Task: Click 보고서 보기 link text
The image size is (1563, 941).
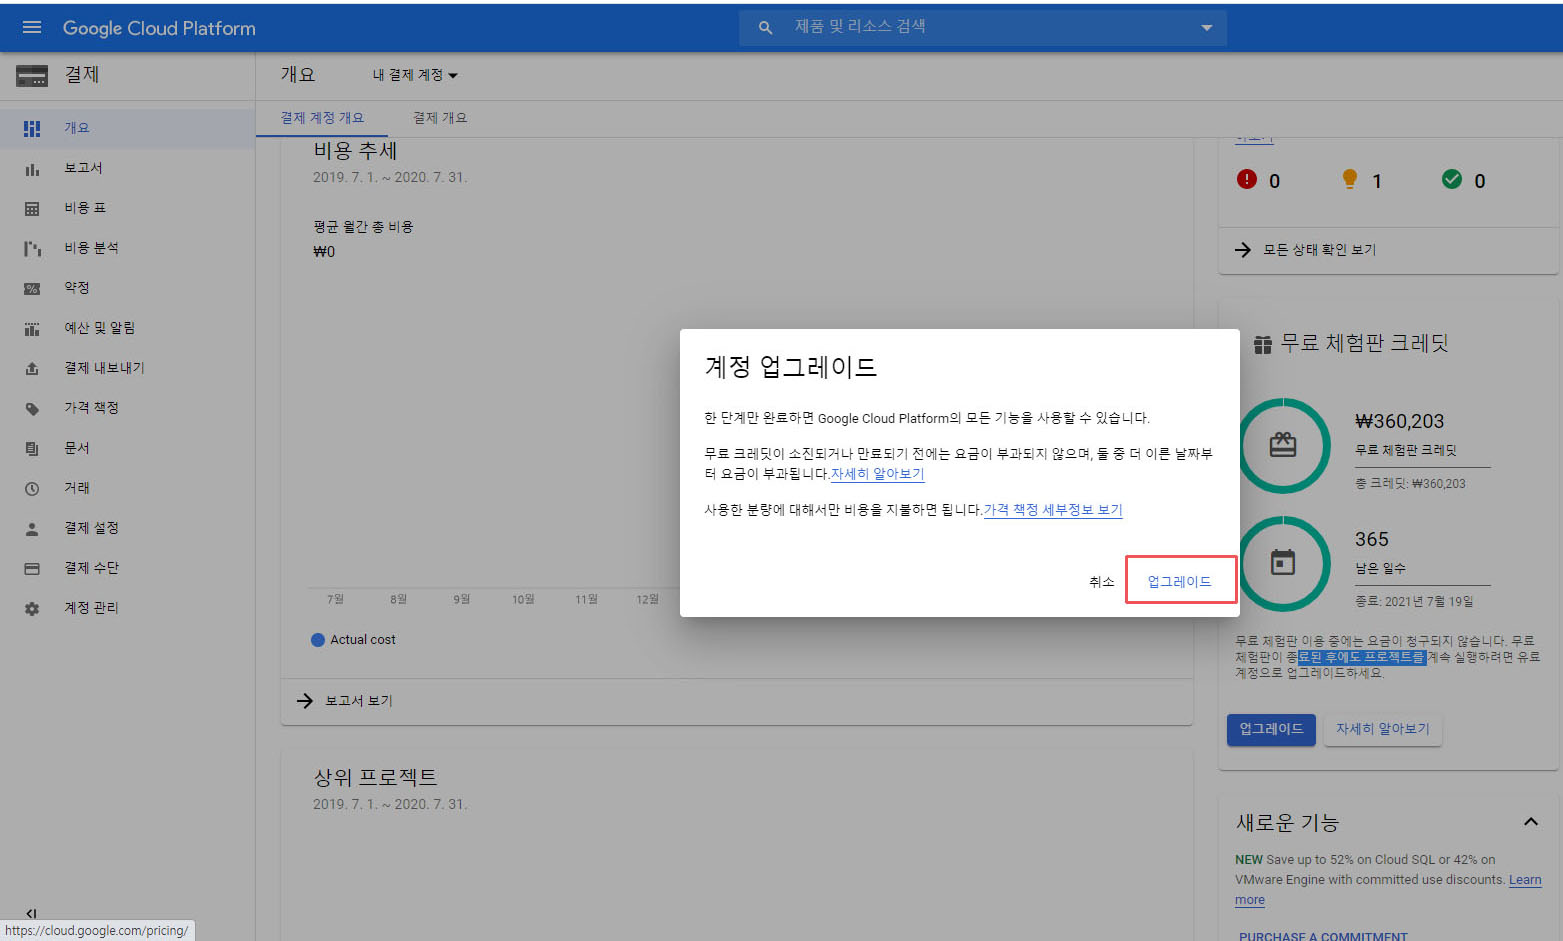Action: click(x=358, y=701)
